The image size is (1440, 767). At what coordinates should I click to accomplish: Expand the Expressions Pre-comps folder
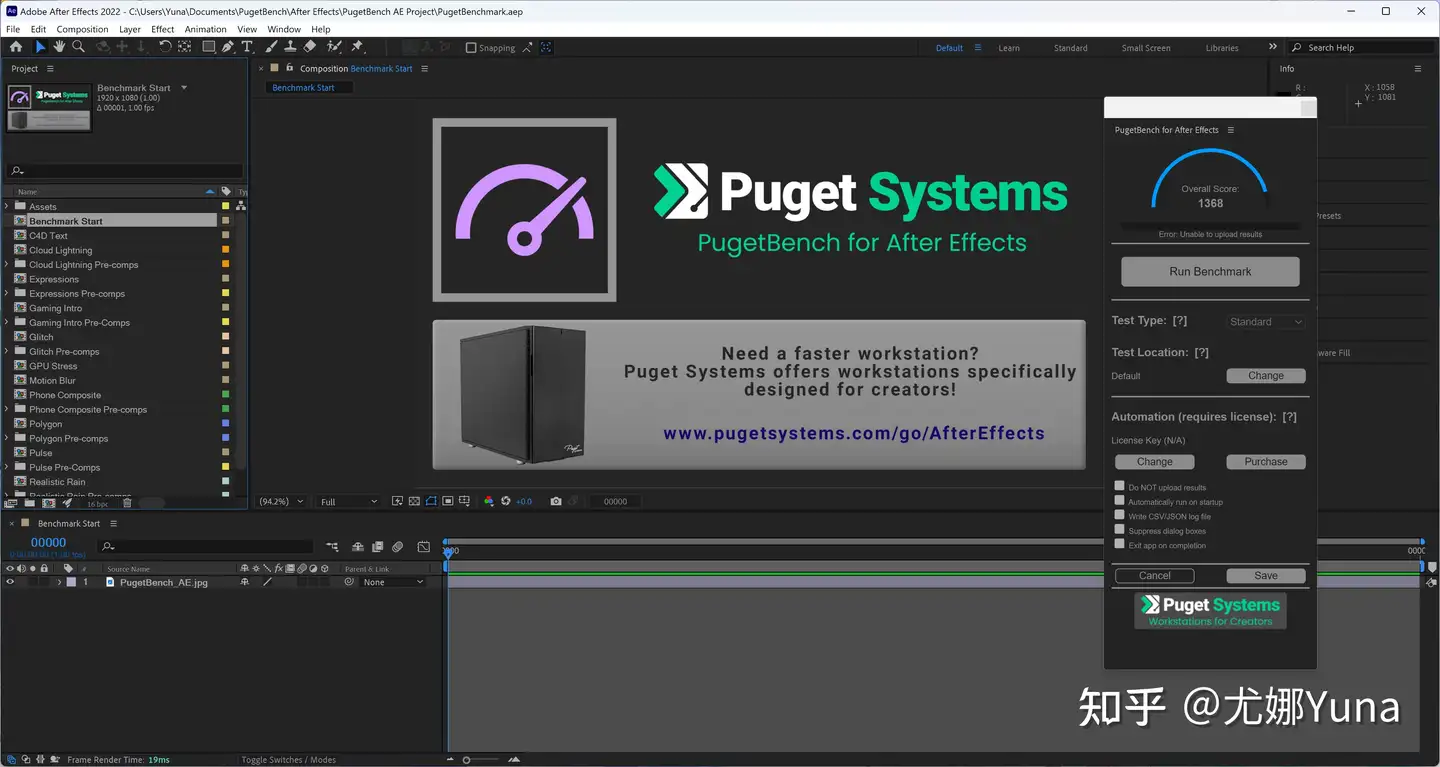tap(7, 294)
